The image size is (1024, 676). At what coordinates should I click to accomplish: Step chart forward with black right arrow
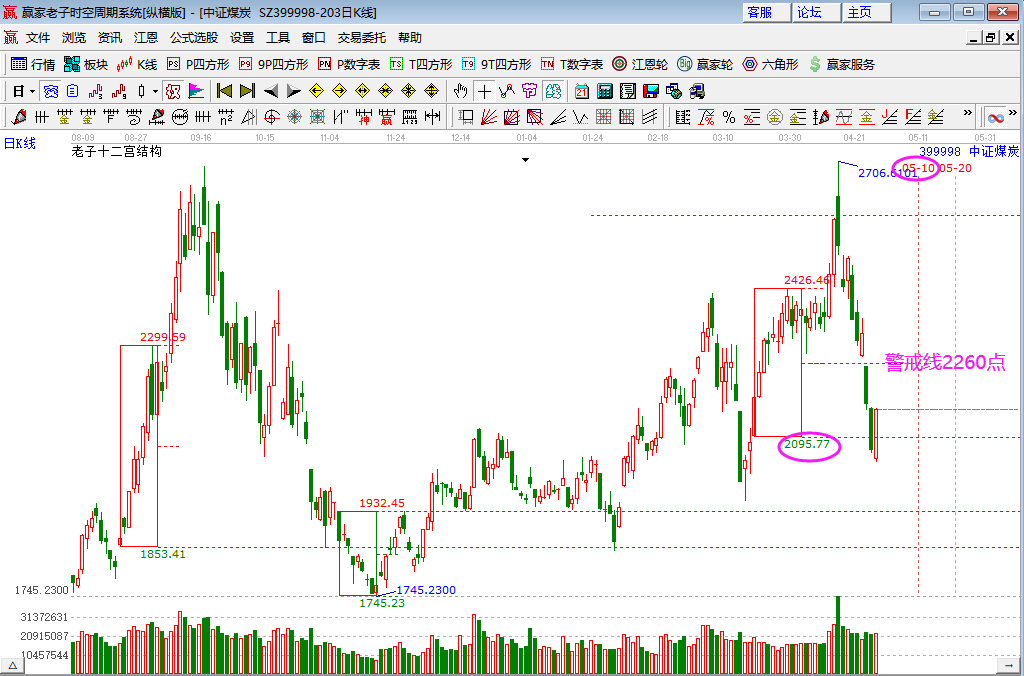[294, 91]
